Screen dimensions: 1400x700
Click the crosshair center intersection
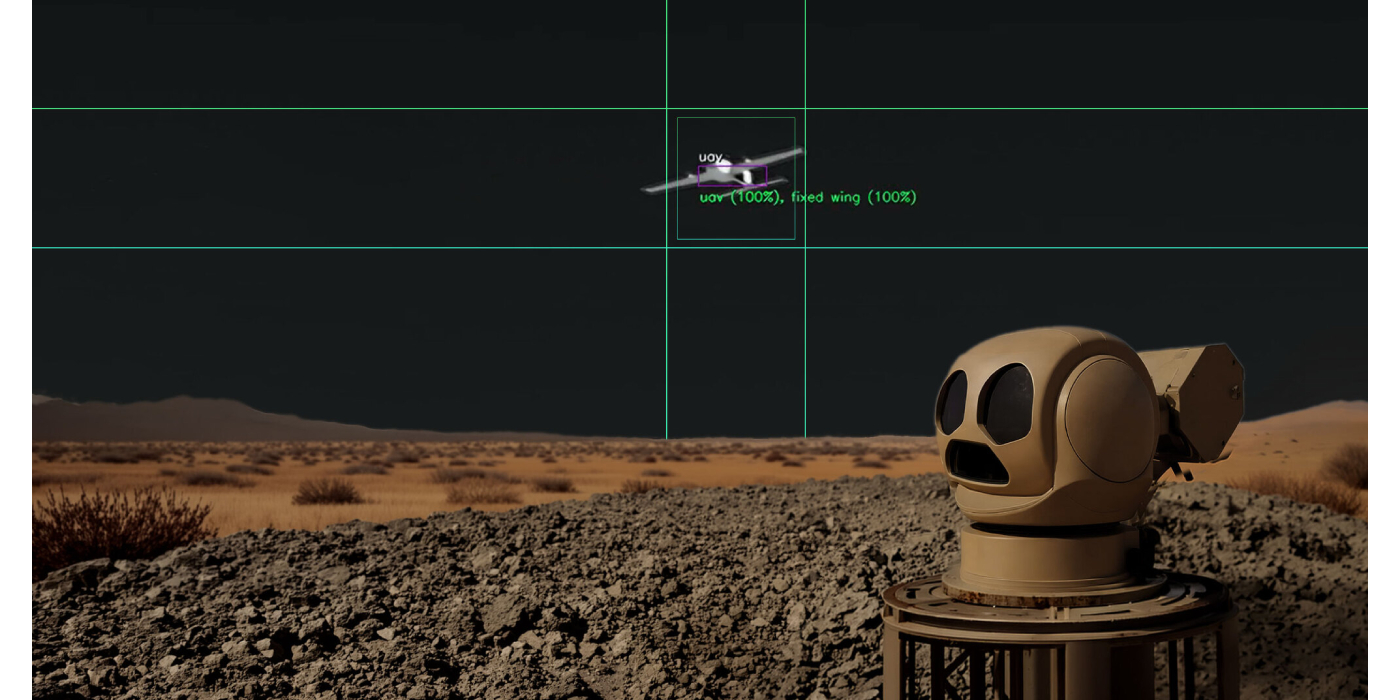click(736, 177)
